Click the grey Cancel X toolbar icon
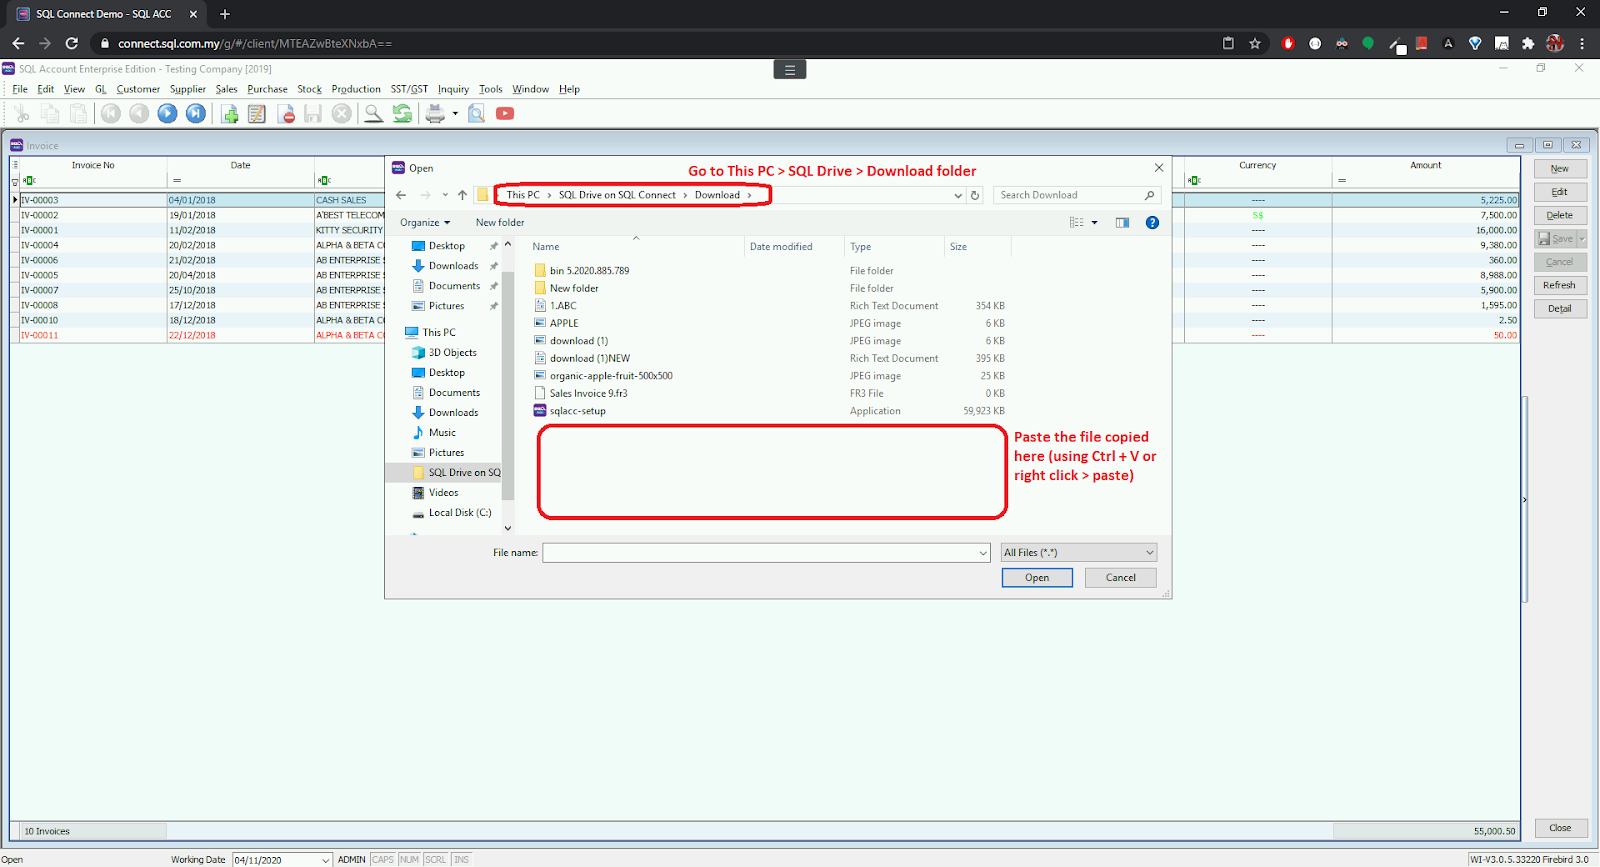1600x867 pixels. click(342, 114)
